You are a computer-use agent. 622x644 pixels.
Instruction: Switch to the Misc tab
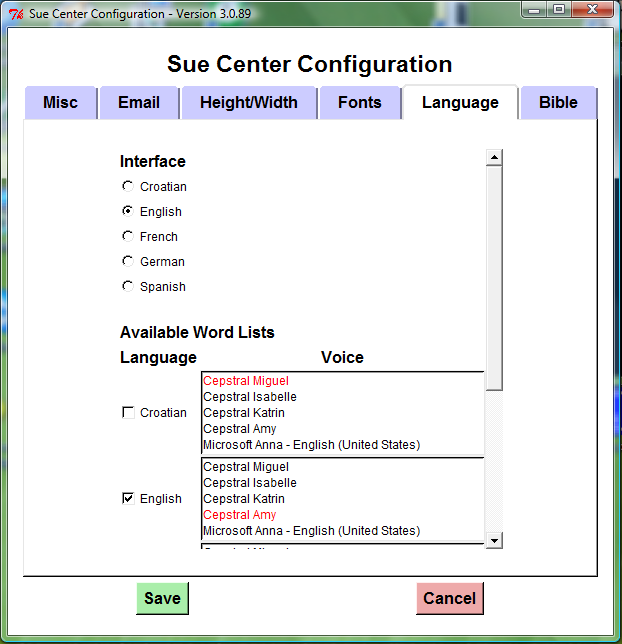pos(61,103)
